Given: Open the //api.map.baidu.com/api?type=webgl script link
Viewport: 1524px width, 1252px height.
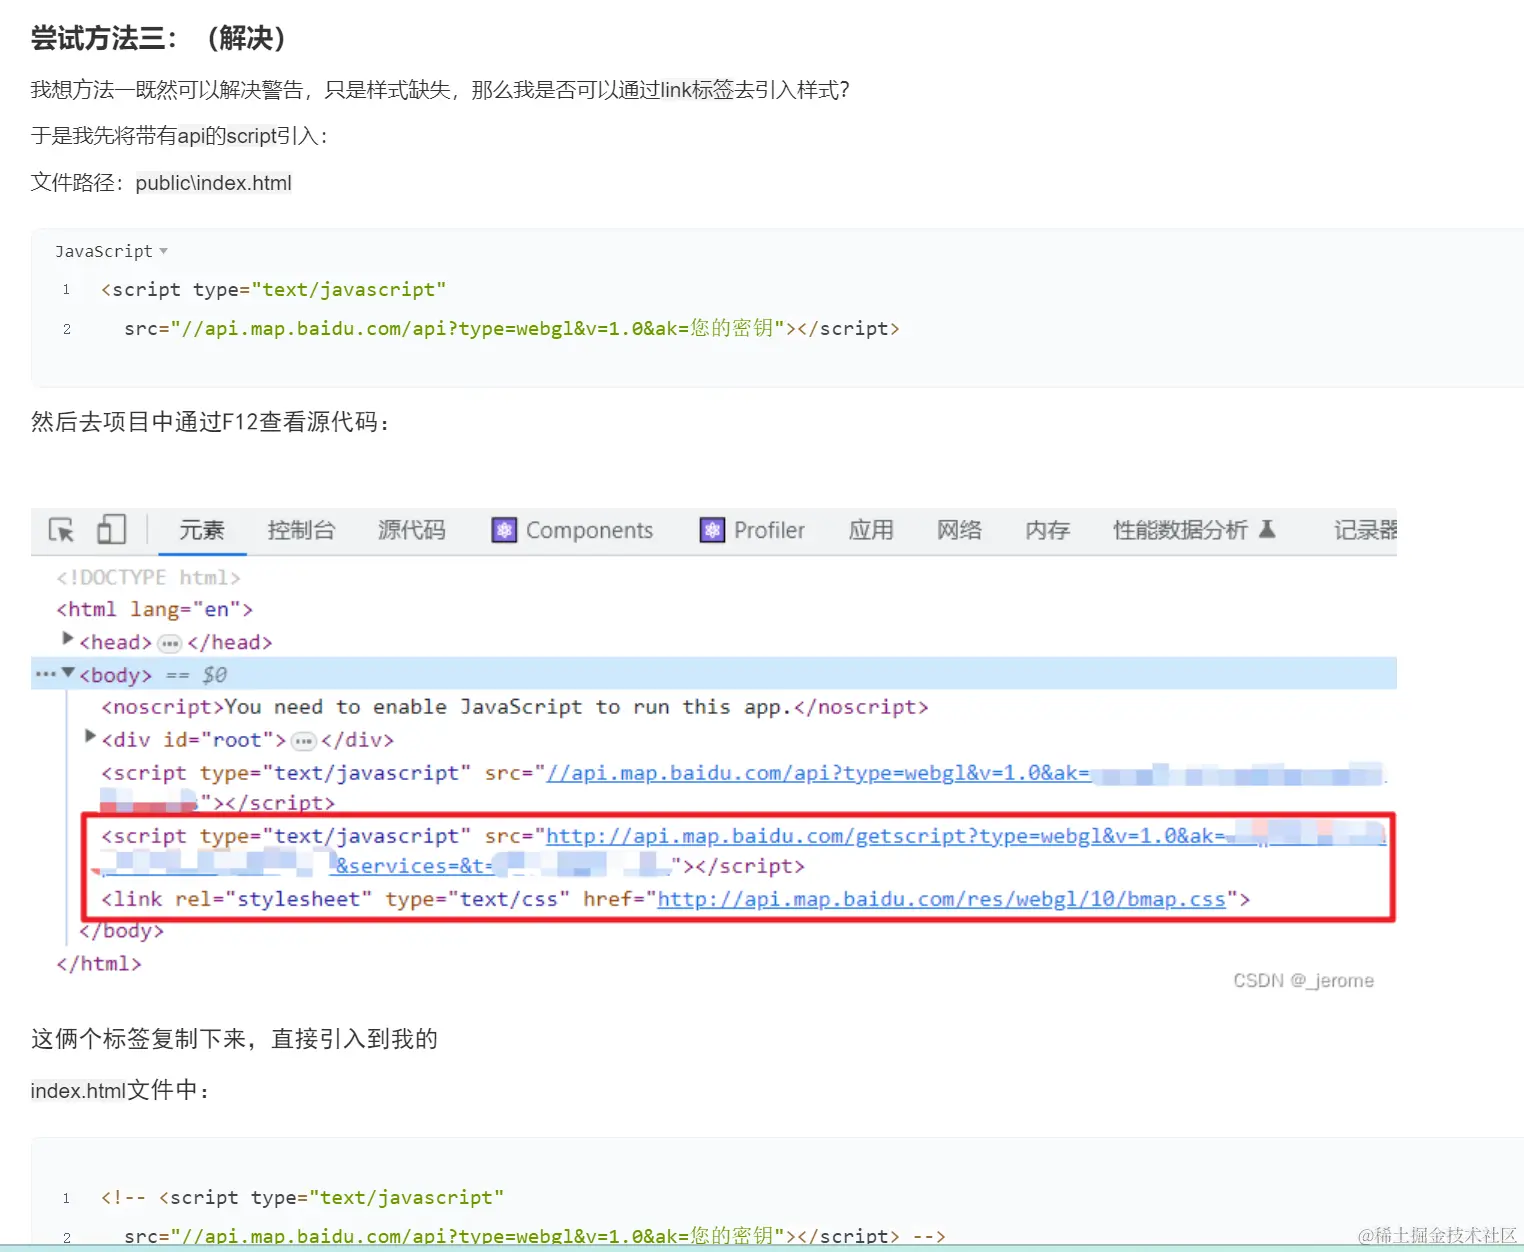Looking at the screenshot, I should tap(818, 773).
